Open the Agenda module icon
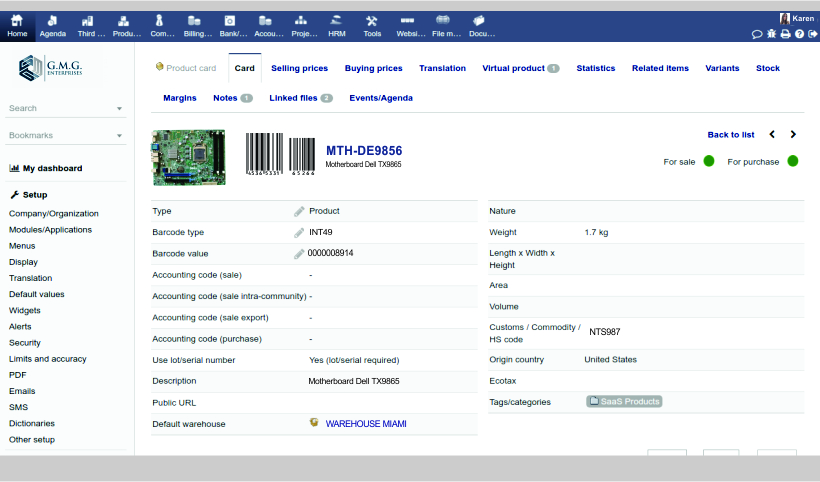The image size is (820, 482). tap(52, 26)
